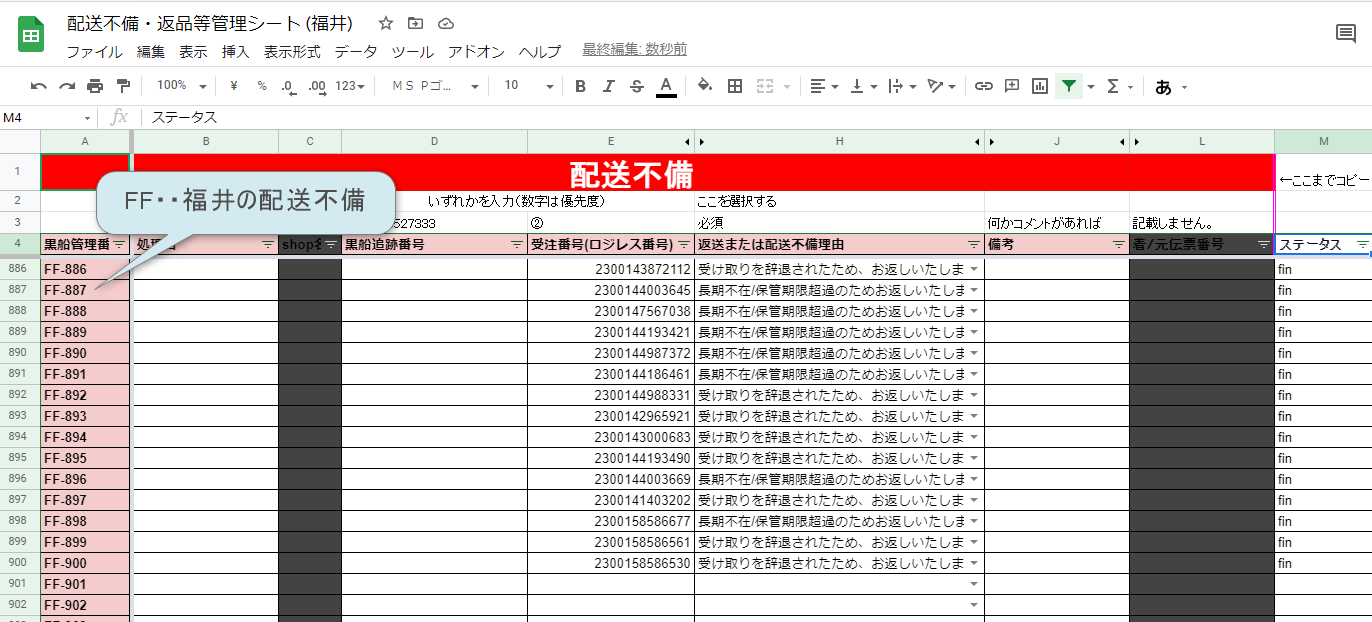Open filter on 返送または配送不備理由 header
The image size is (1372, 622).
(973, 245)
